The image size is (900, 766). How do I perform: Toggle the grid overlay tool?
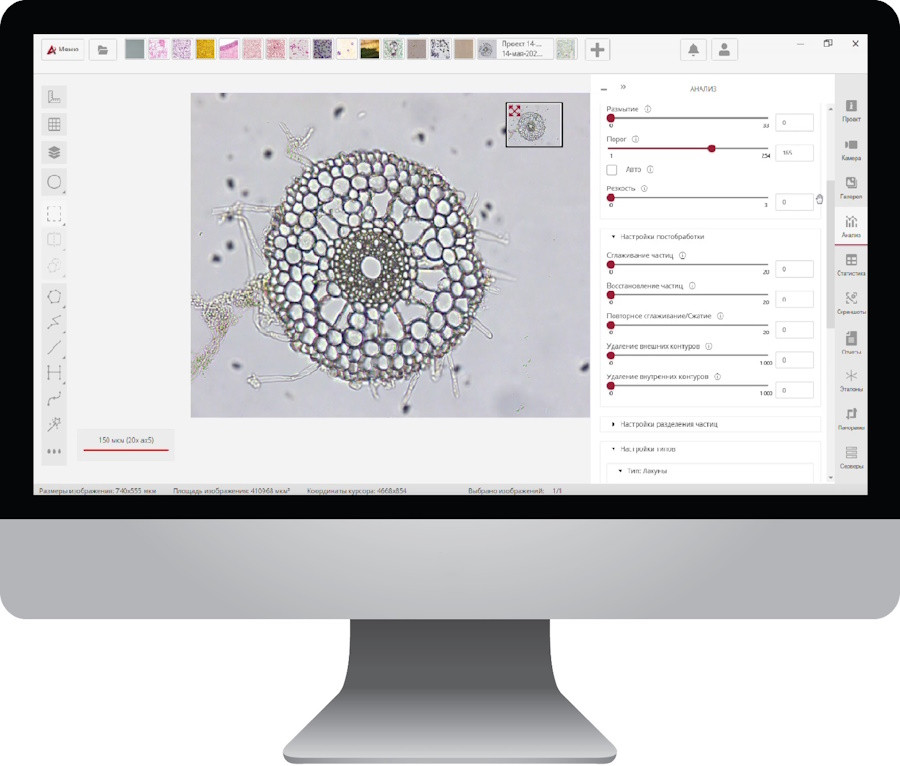tap(54, 125)
